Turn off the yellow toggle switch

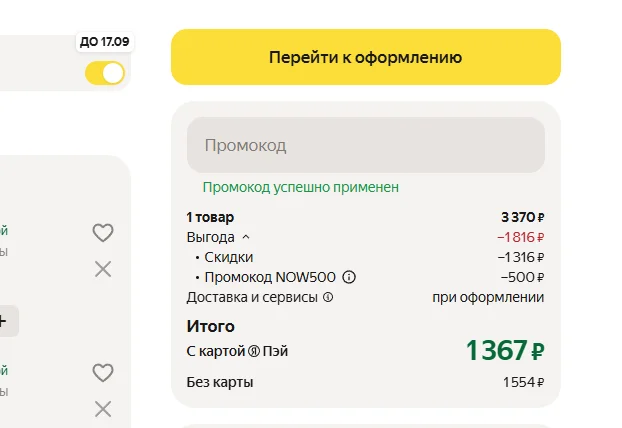[x=105, y=73]
